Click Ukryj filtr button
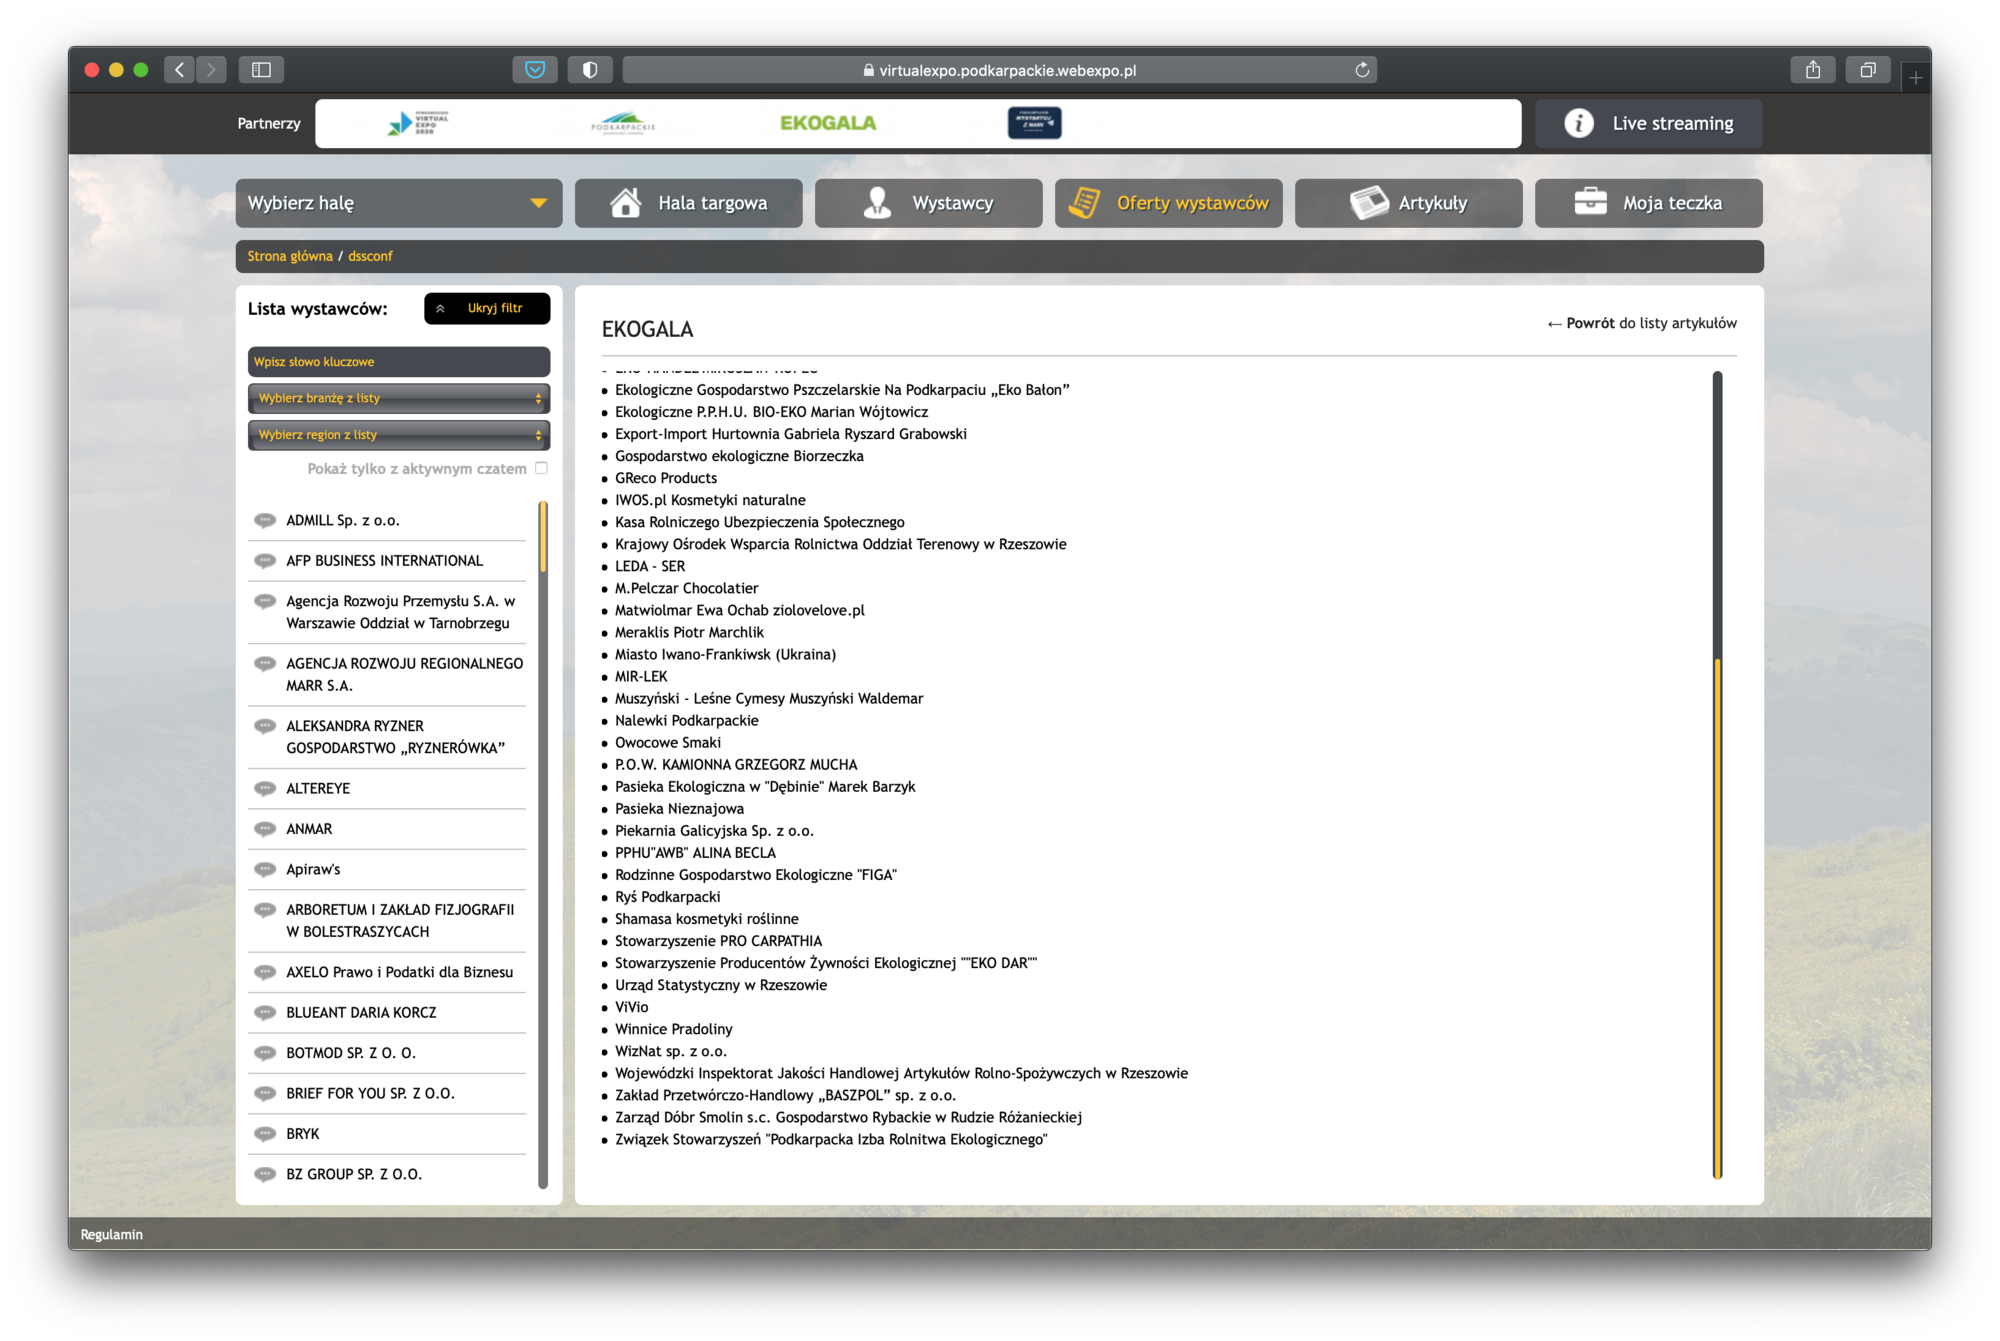This screenshot has width=2000, height=1341. 487,308
